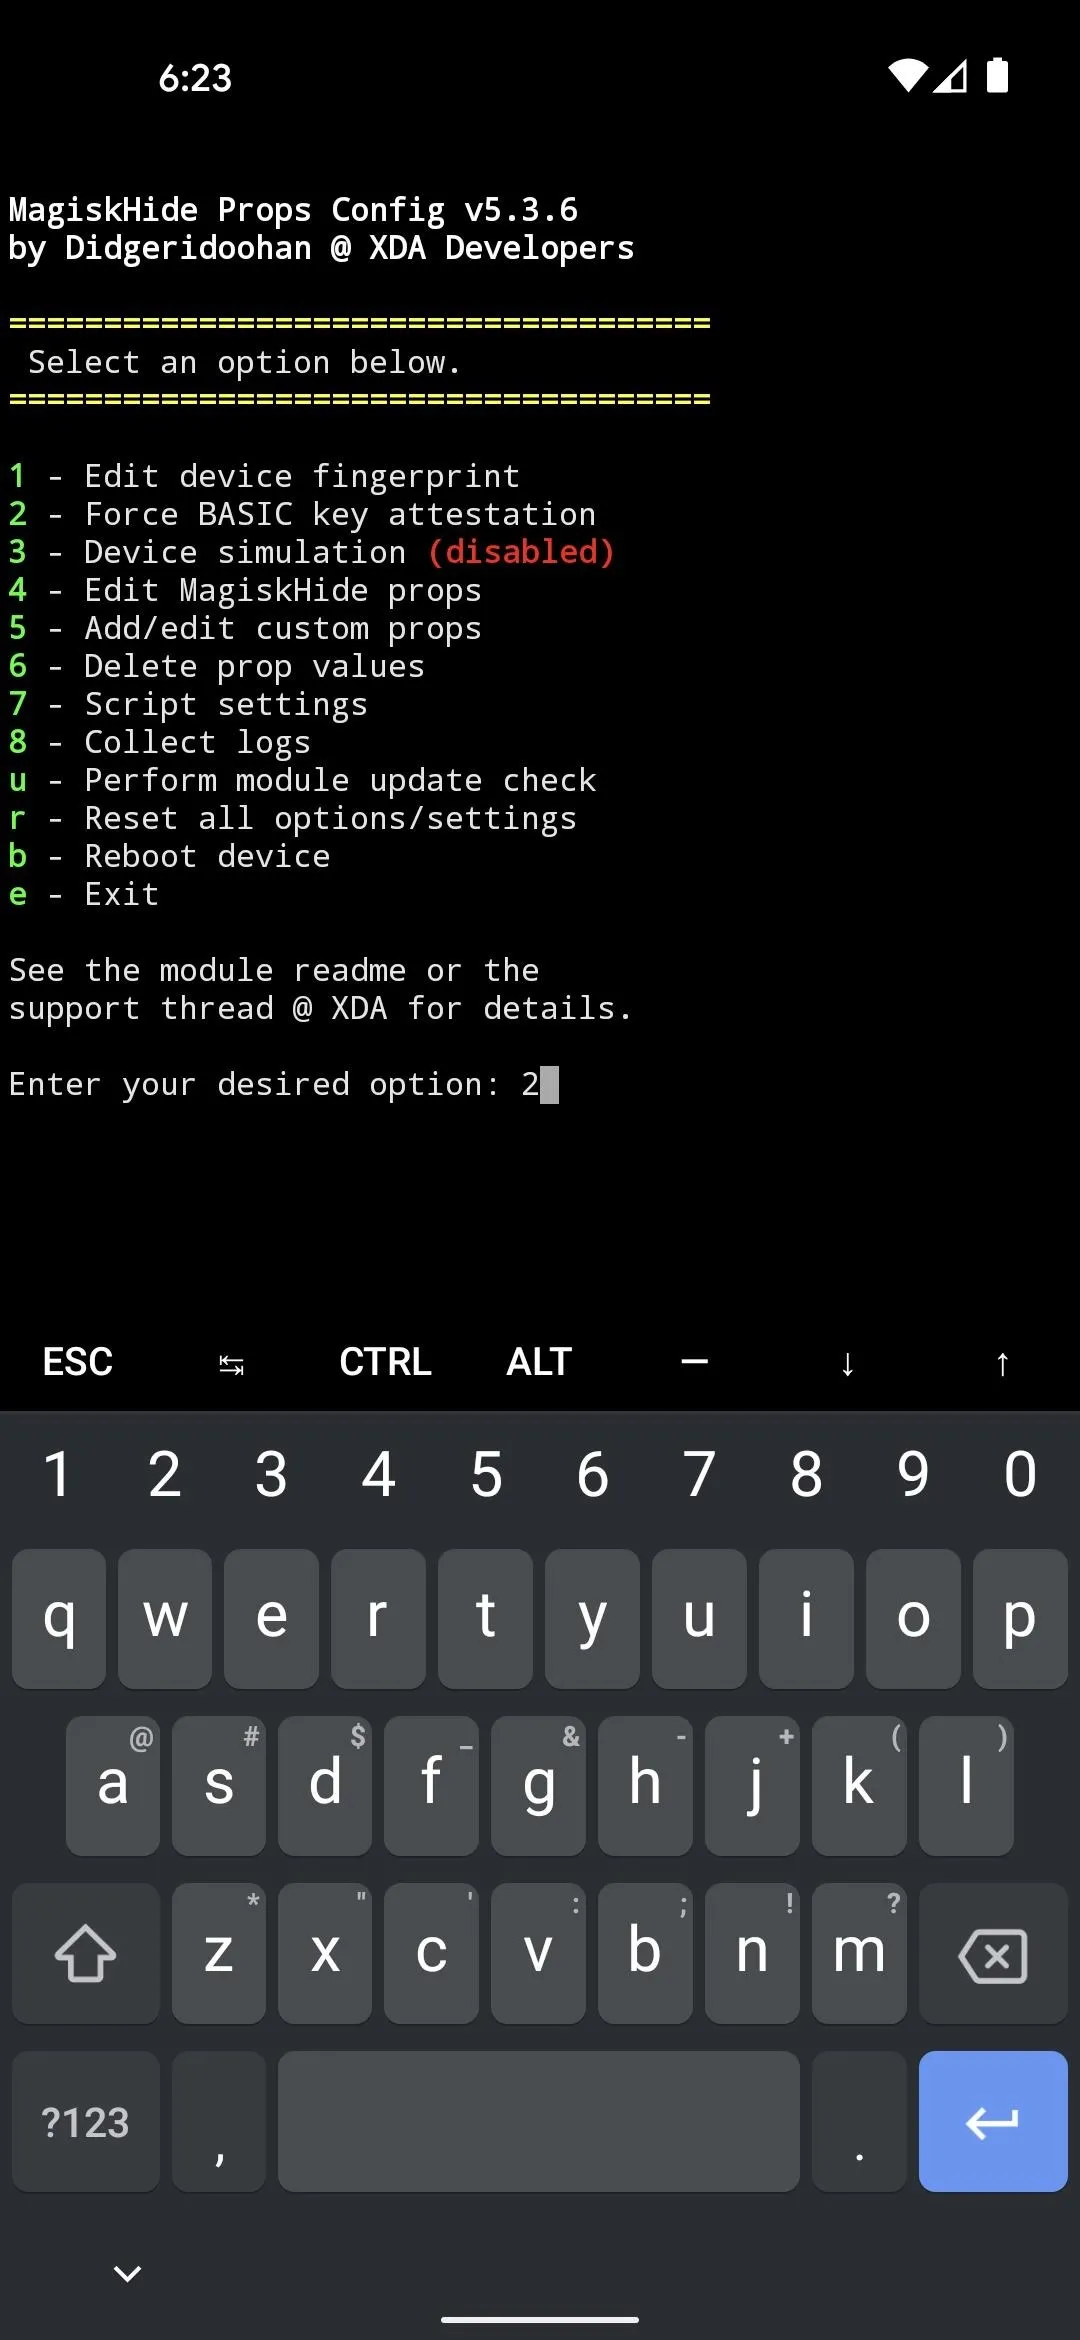Tap the battery icon in status bar
The height and width of the screenshot is (2340, 1080).
tap(997, 75)
